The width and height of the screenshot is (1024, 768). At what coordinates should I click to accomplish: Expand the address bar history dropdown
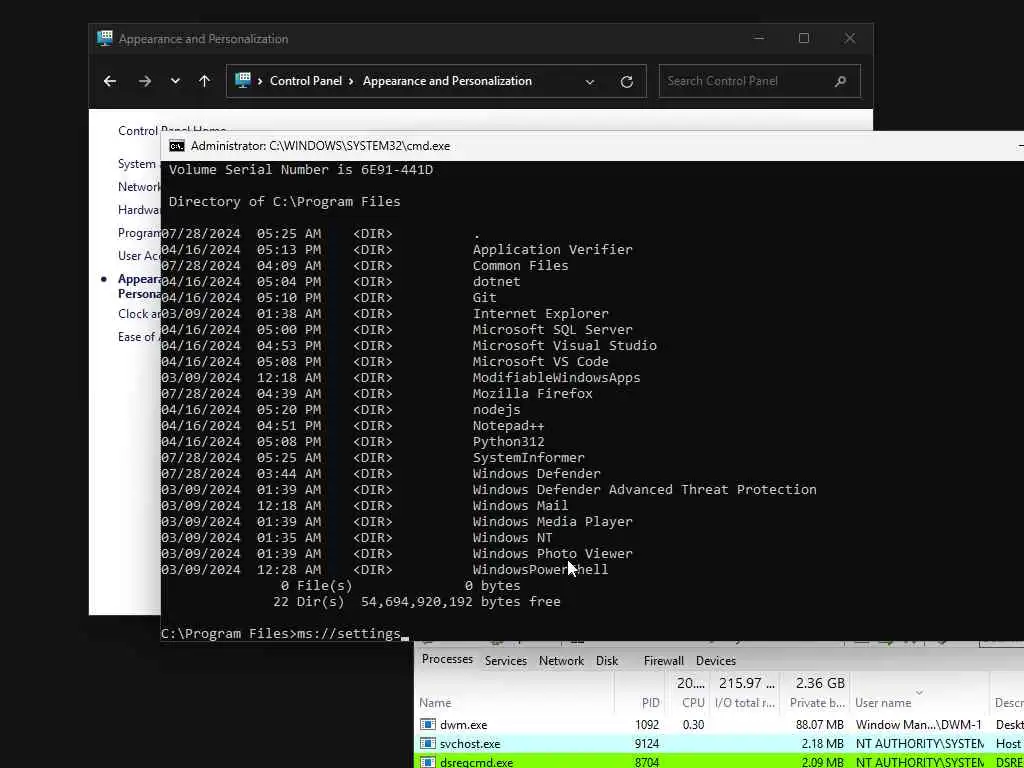click(x=590, y=82)
